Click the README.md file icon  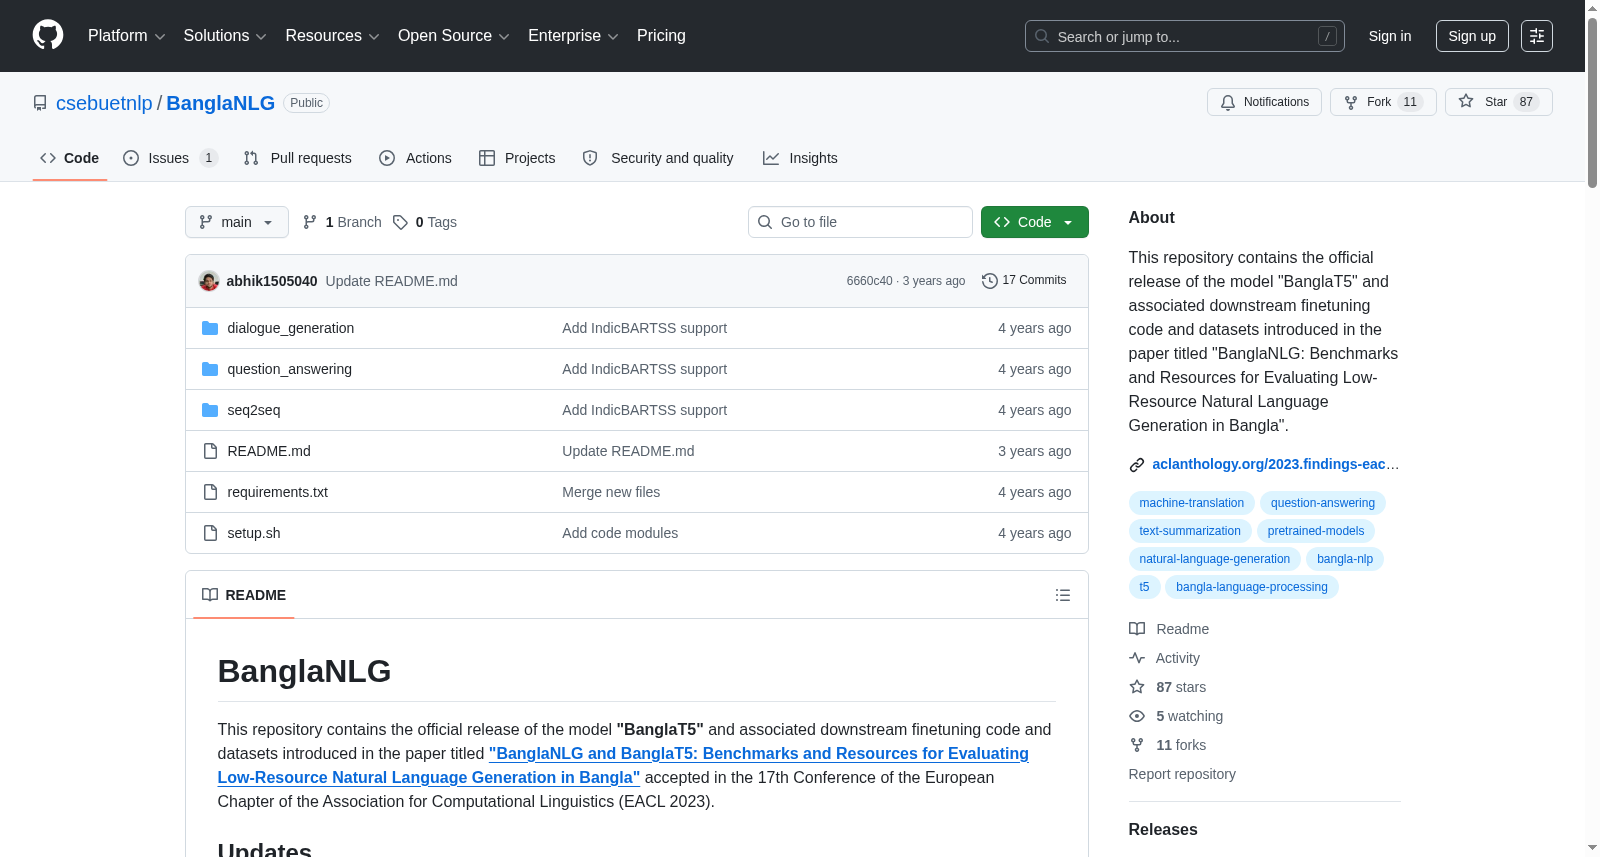pyautogui.click(x=210, y=451)
